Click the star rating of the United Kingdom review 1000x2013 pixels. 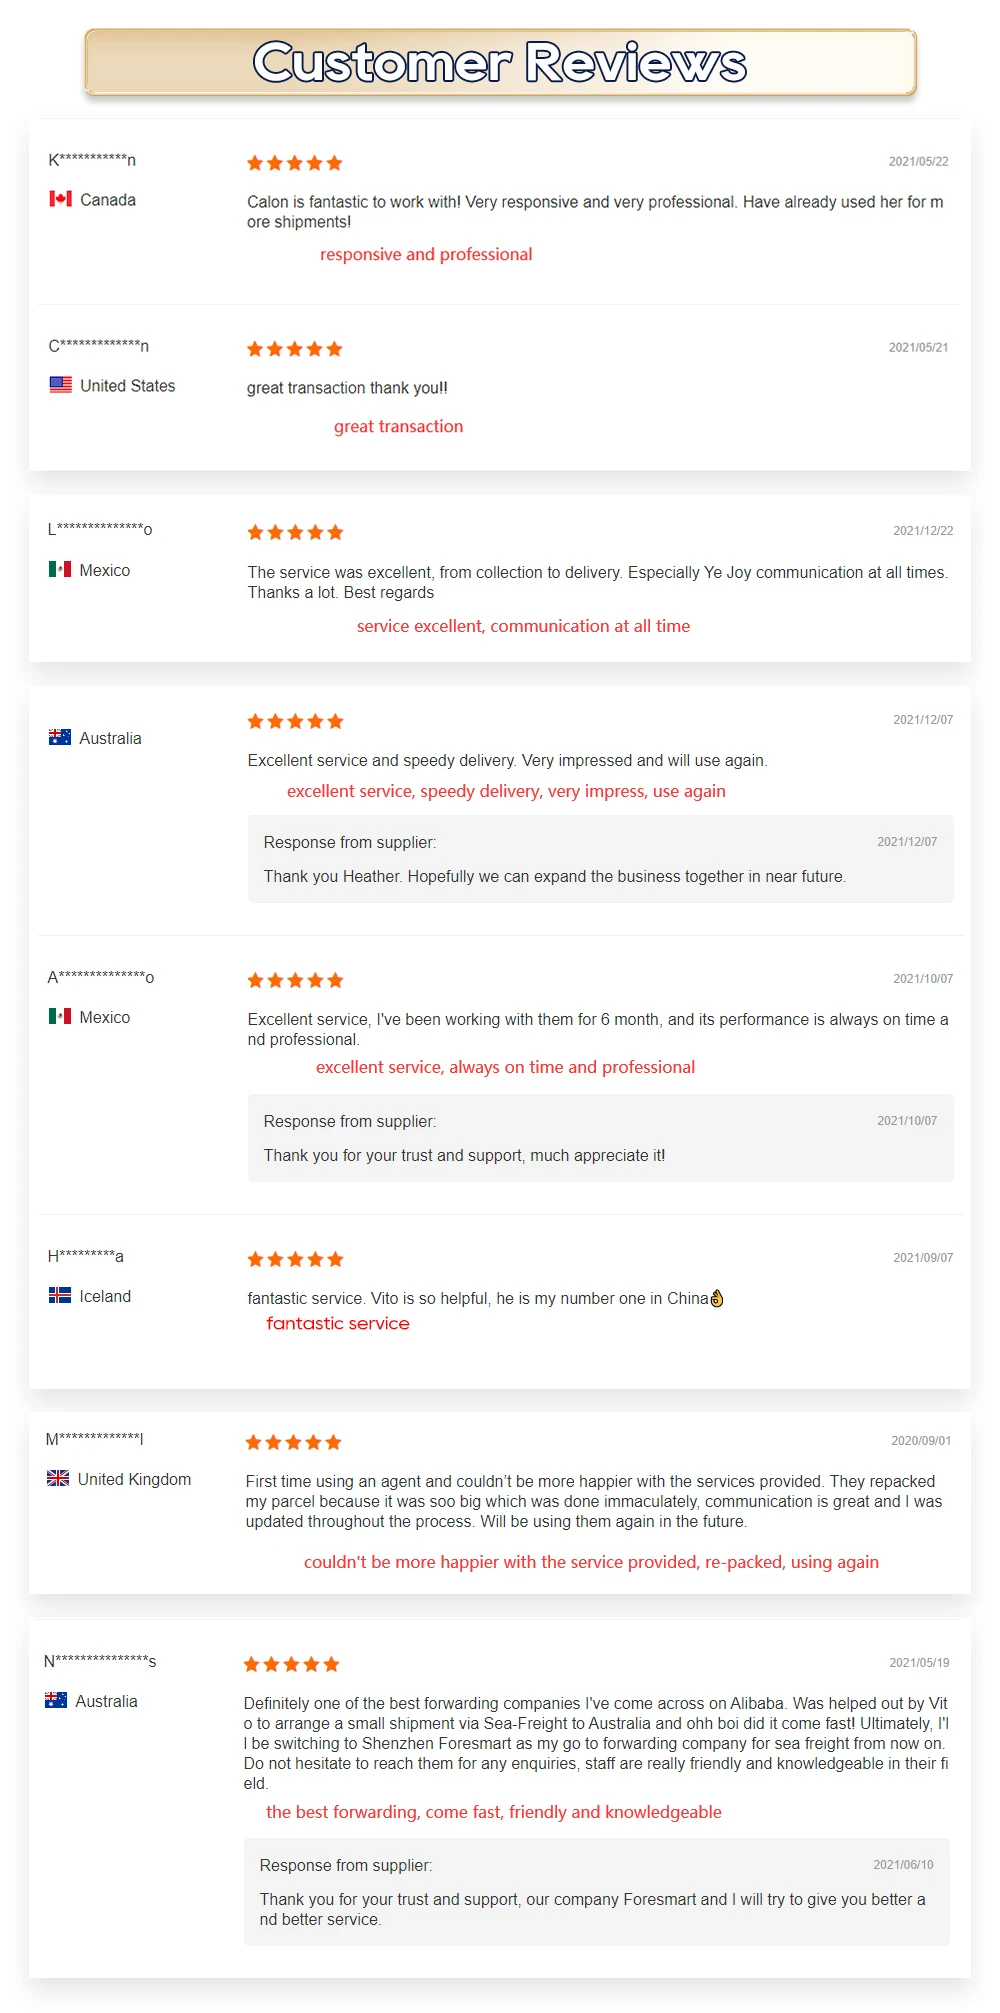tap(294, 1442)
